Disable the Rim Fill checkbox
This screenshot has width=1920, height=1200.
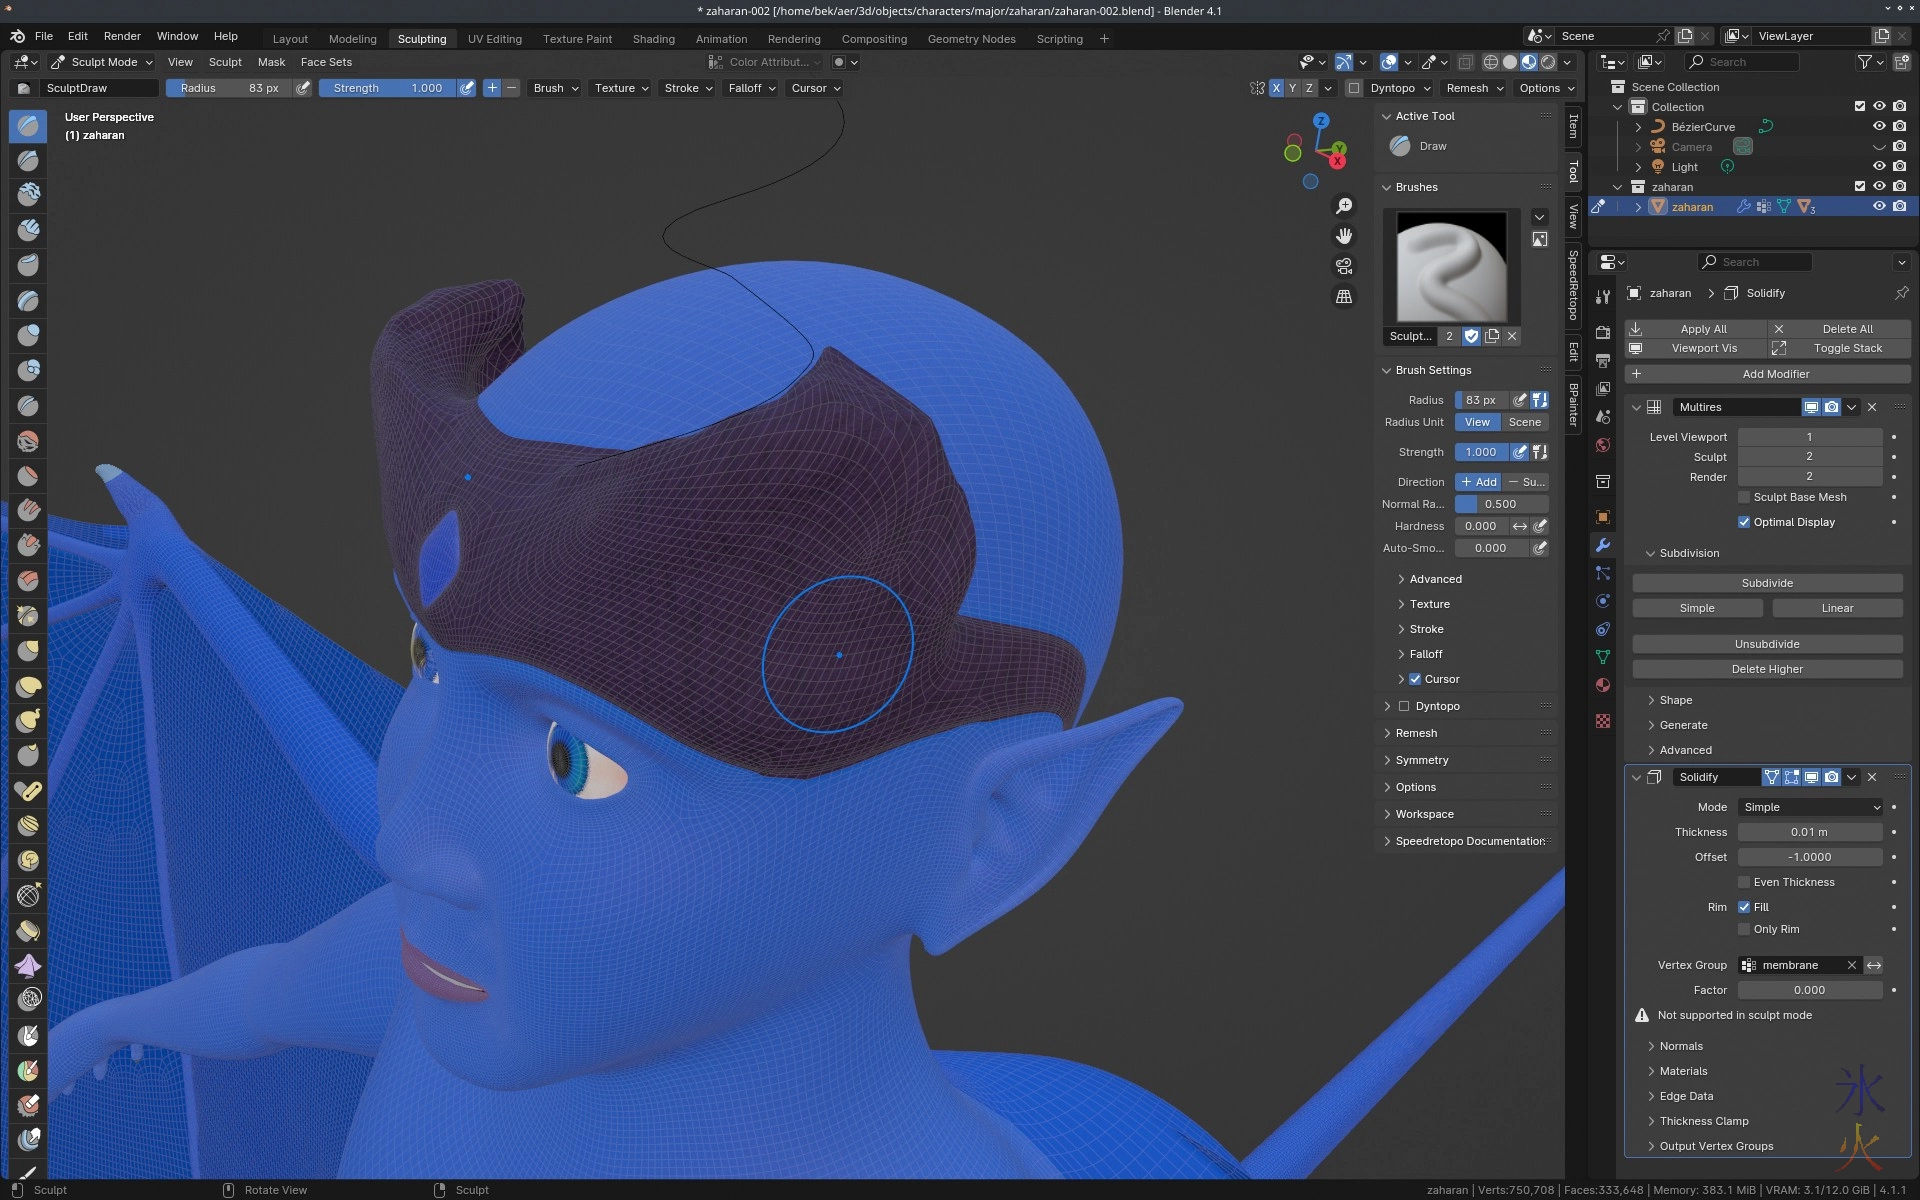click(1744, 907)
